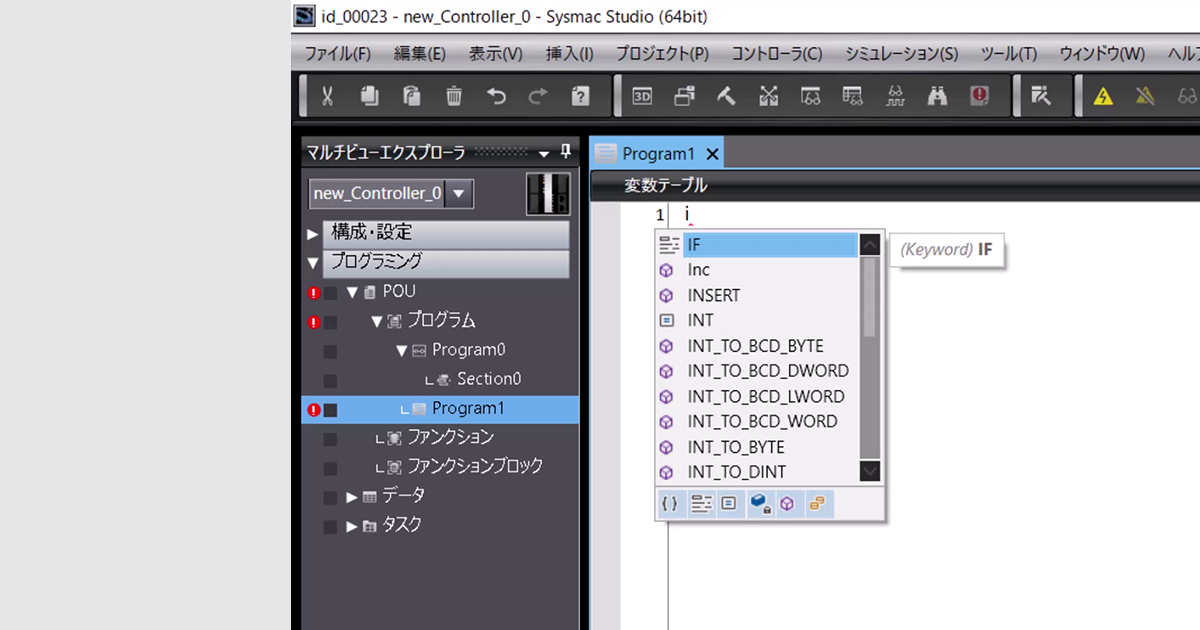Collapse the POU tree node
1200x630 pixels.
click(x=352, y=292)
